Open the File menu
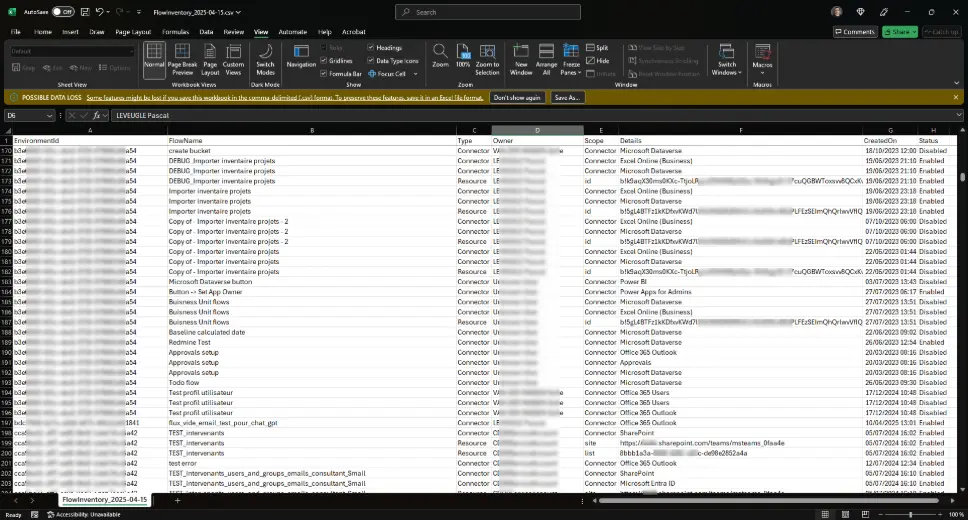Image resolution: width=968 pixels, height=520 pixels. [x=15, y=31]
